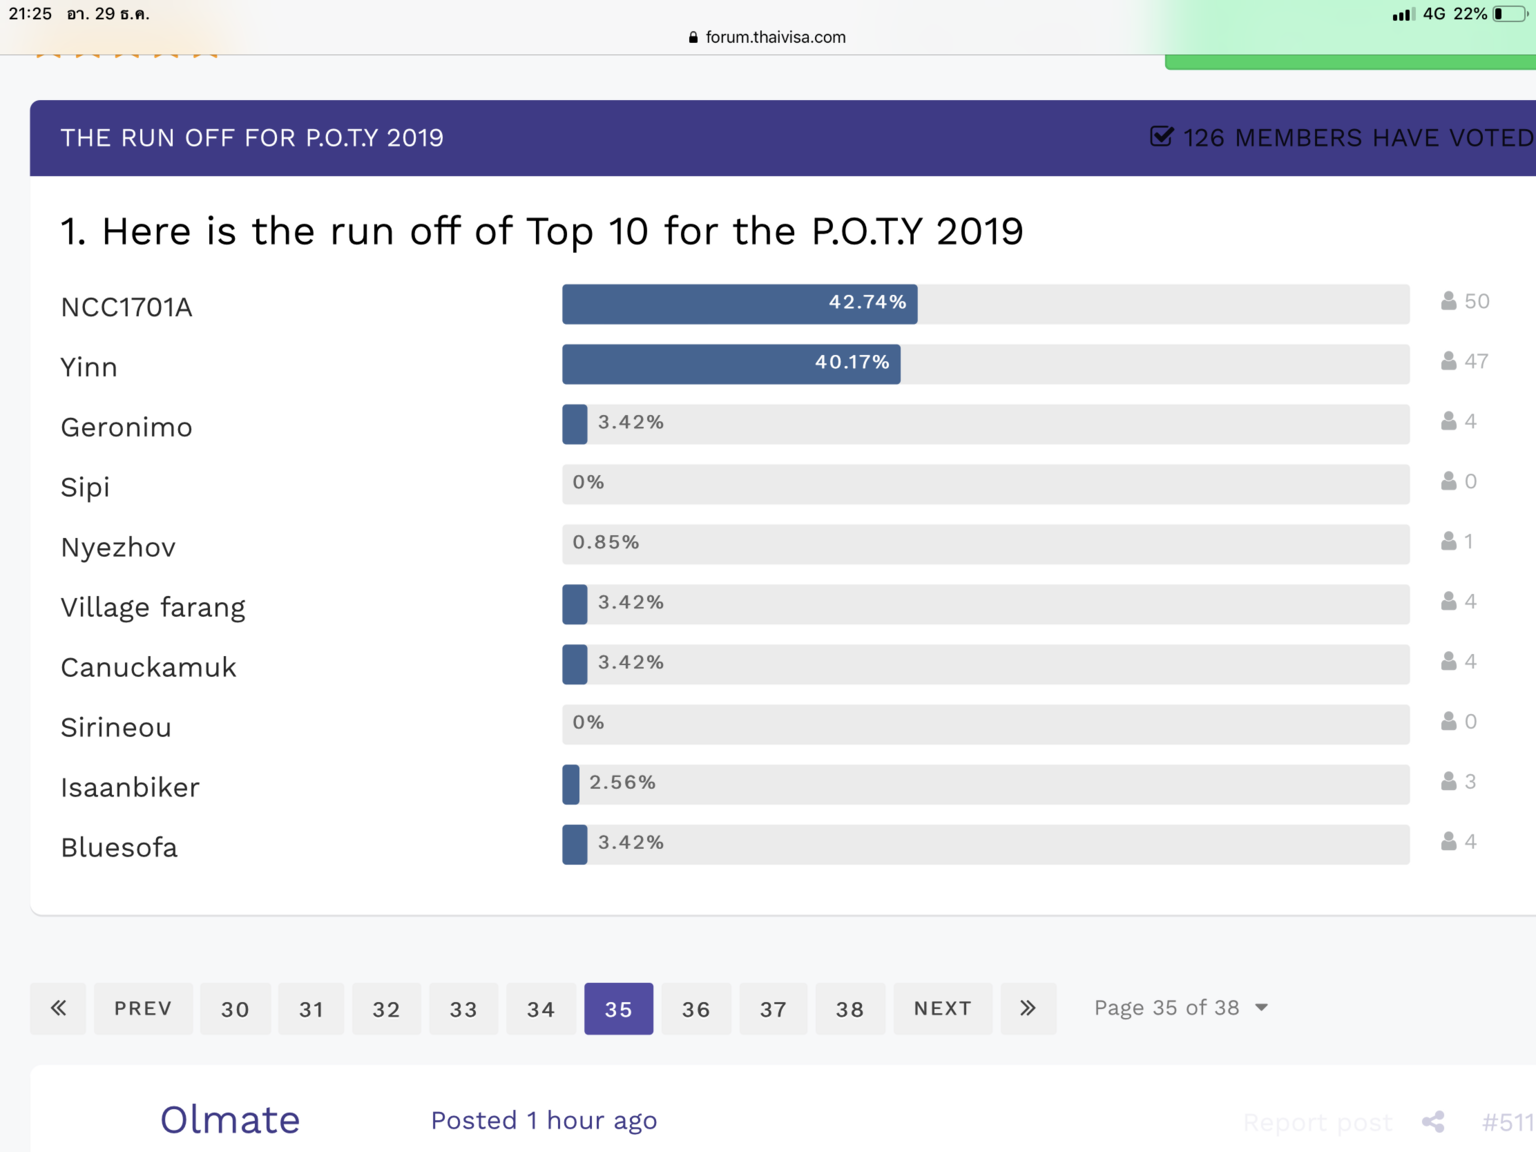Click NCC1701A's 42.74% result bar
The image size is (1536, 1152).
tap(739, 304)
